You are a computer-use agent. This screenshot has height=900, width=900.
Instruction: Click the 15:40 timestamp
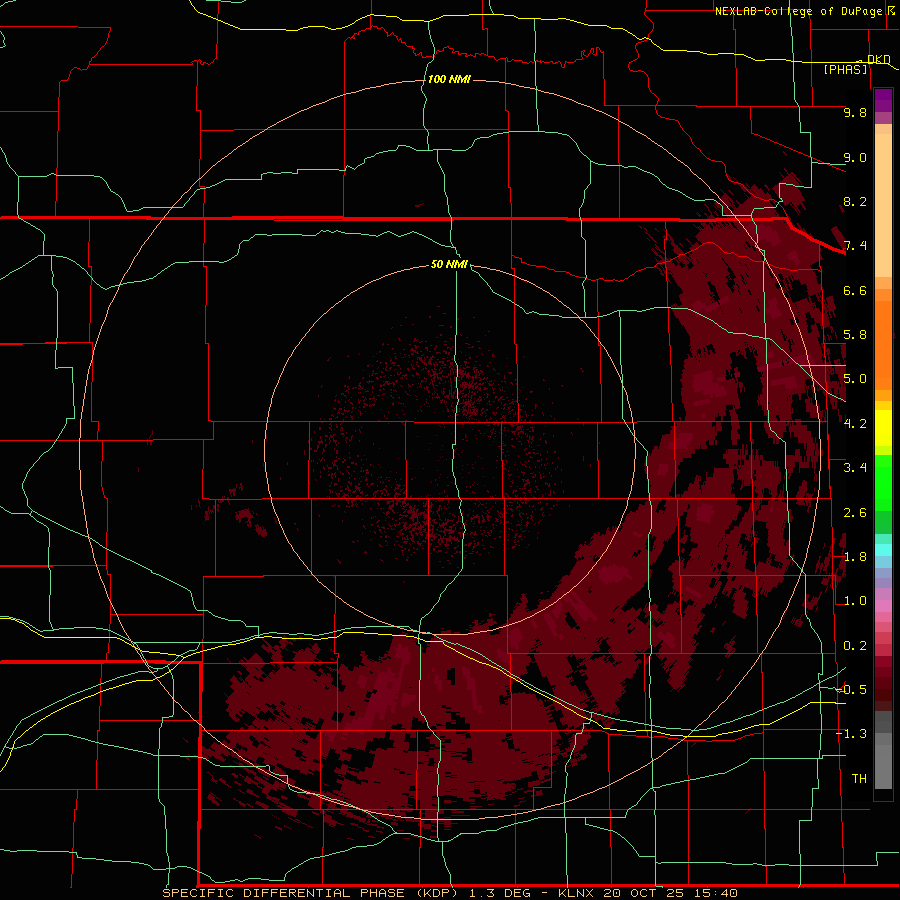pyautogui.click(x=715, y=893)
